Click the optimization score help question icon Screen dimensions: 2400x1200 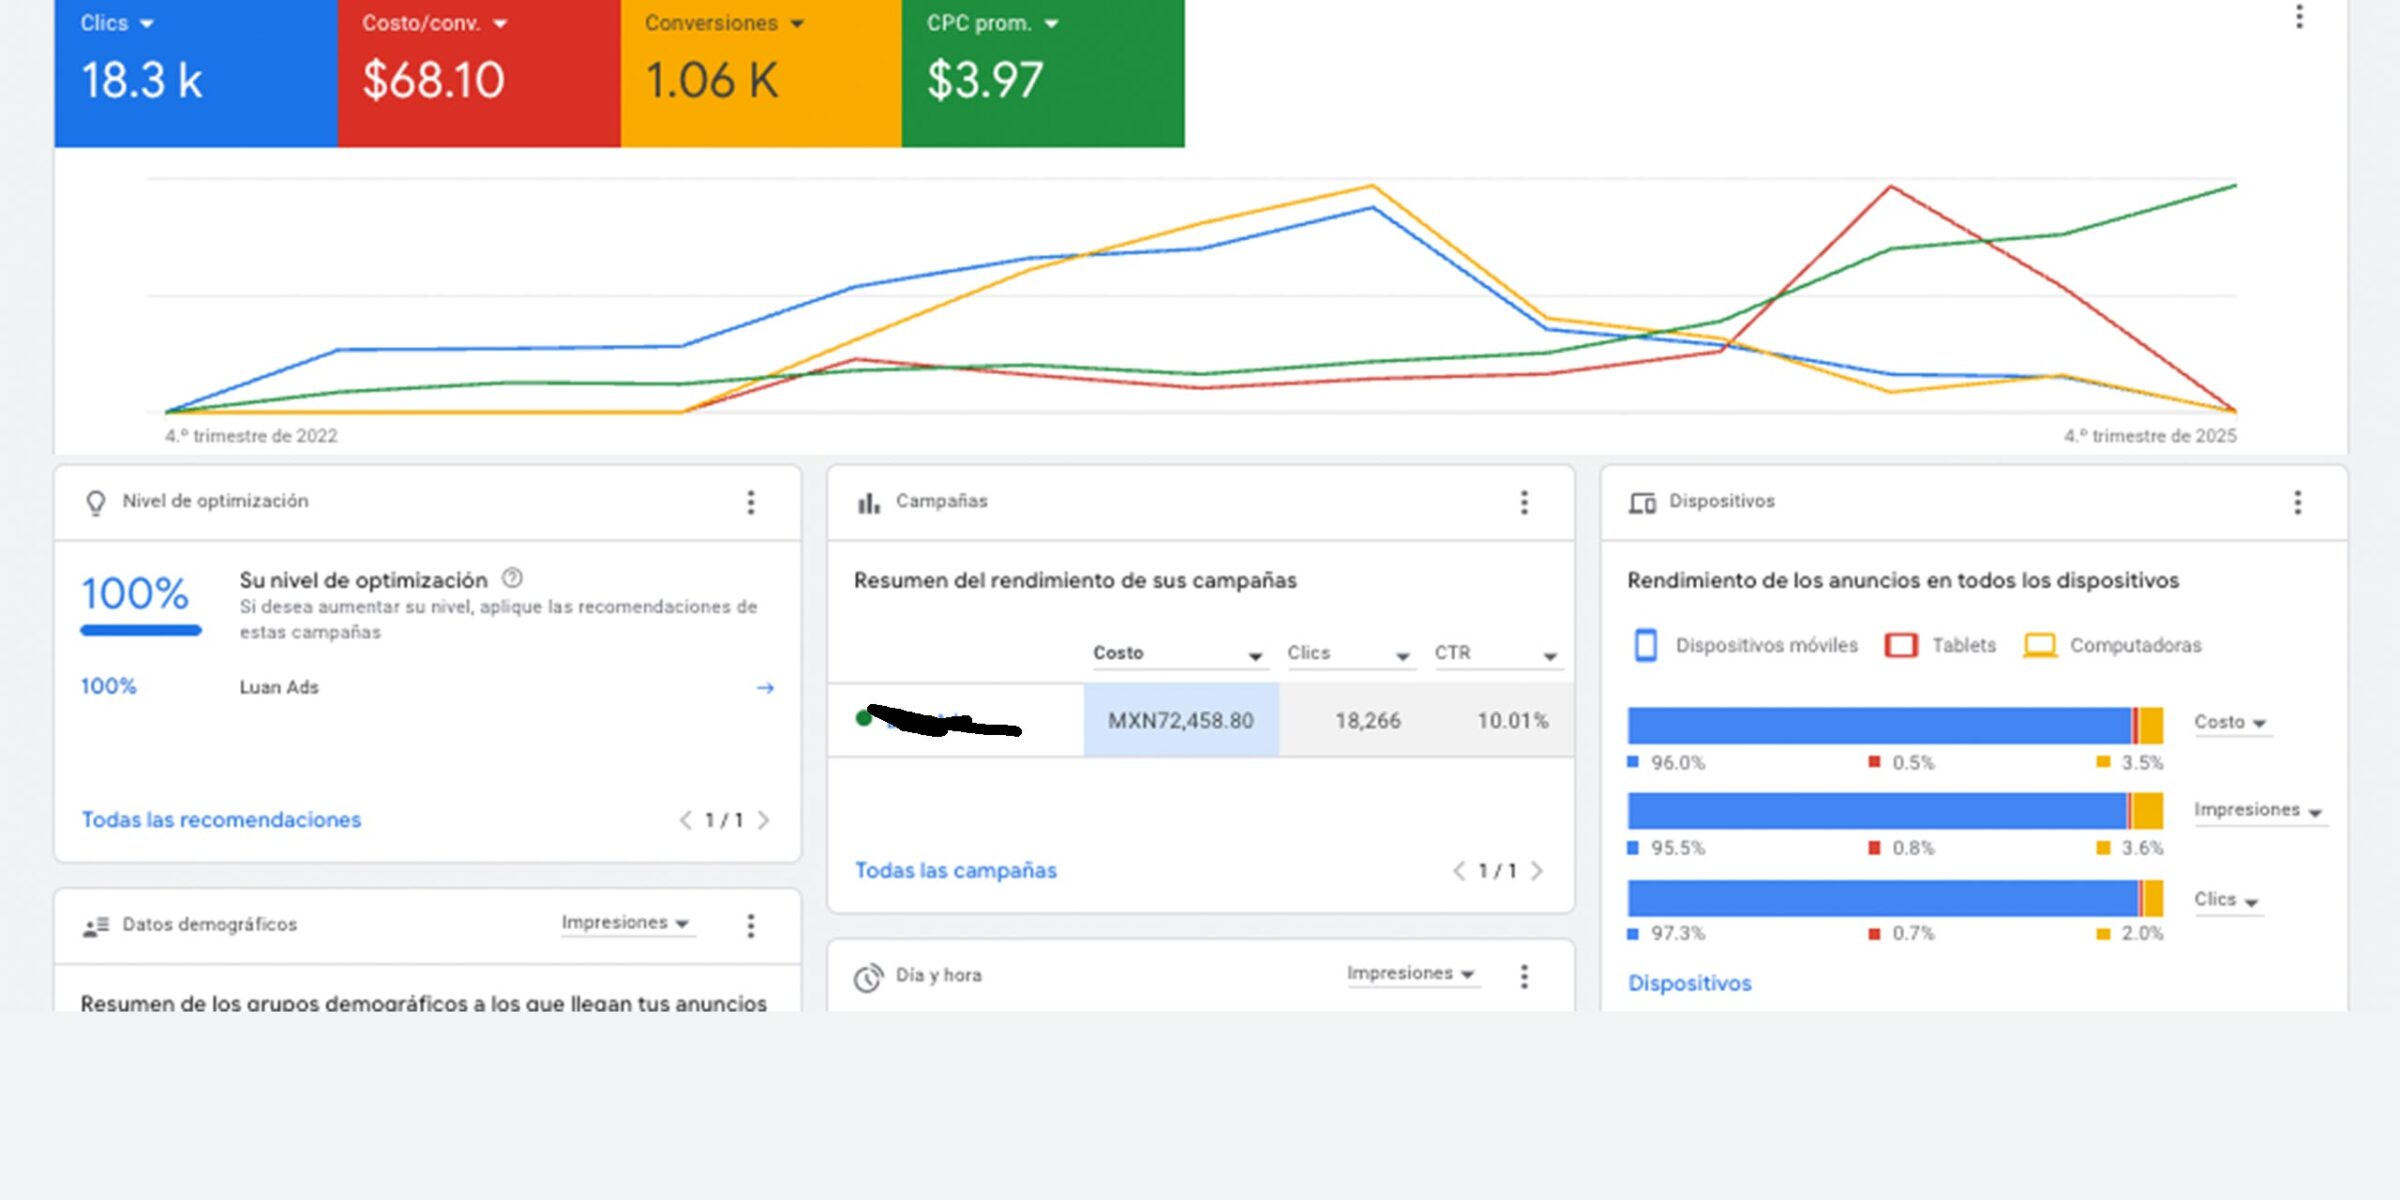coord(512,578)
